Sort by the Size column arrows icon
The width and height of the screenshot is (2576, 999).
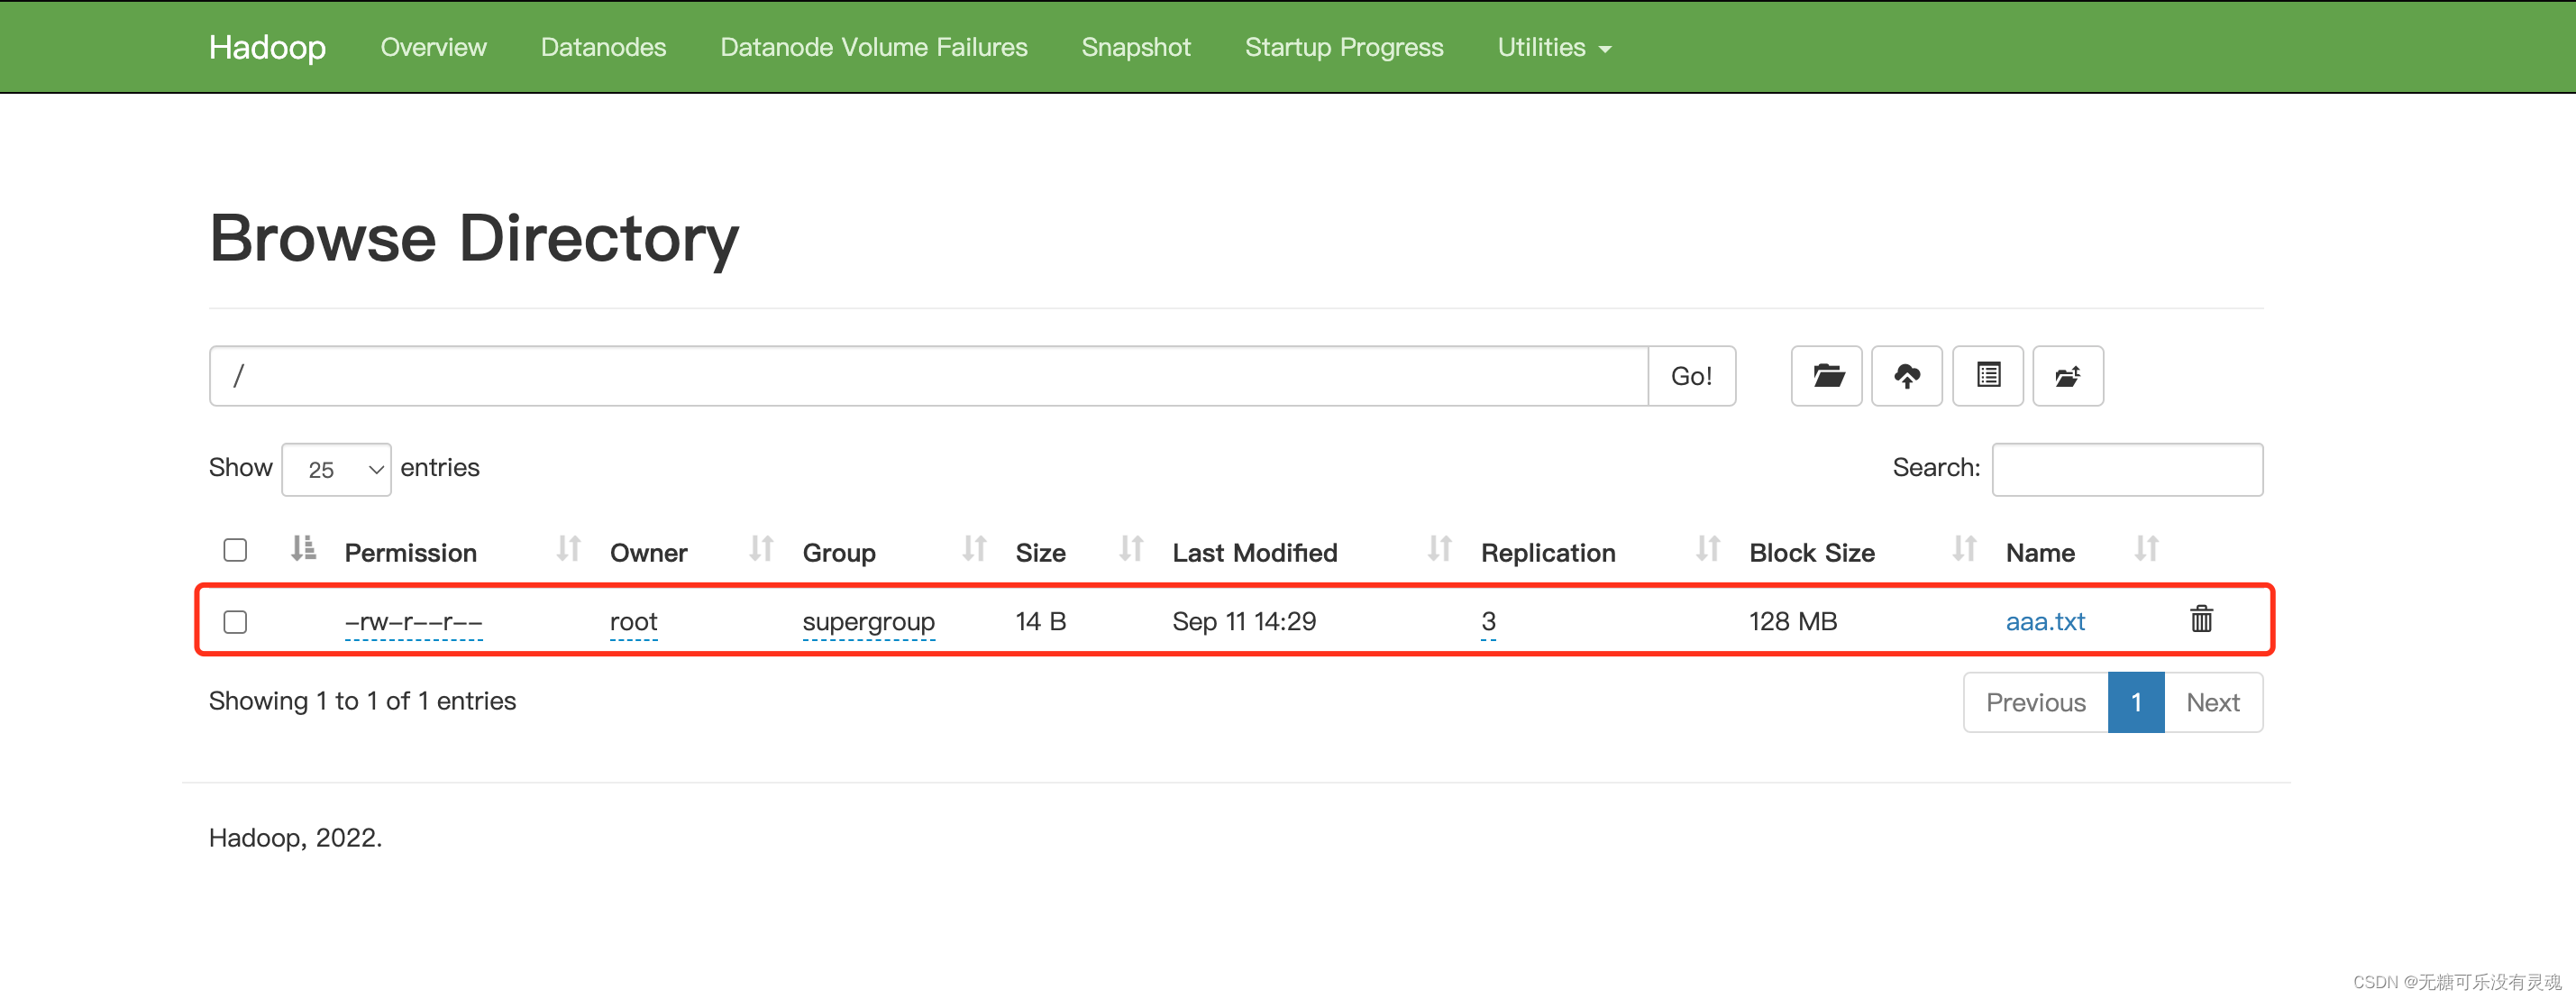click(1130, 549)
